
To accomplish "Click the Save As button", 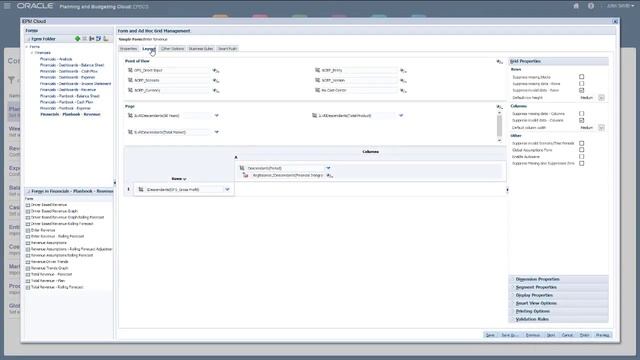I will point(509,335).
